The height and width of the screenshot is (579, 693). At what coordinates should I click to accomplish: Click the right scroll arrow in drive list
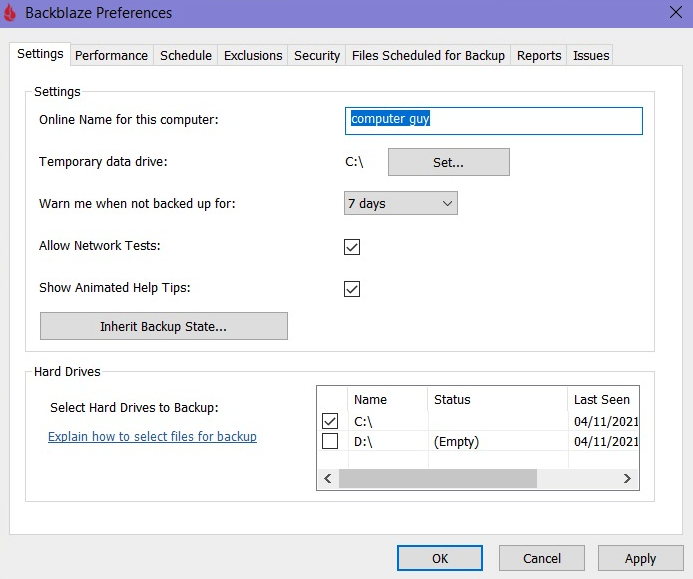(627, 479)
